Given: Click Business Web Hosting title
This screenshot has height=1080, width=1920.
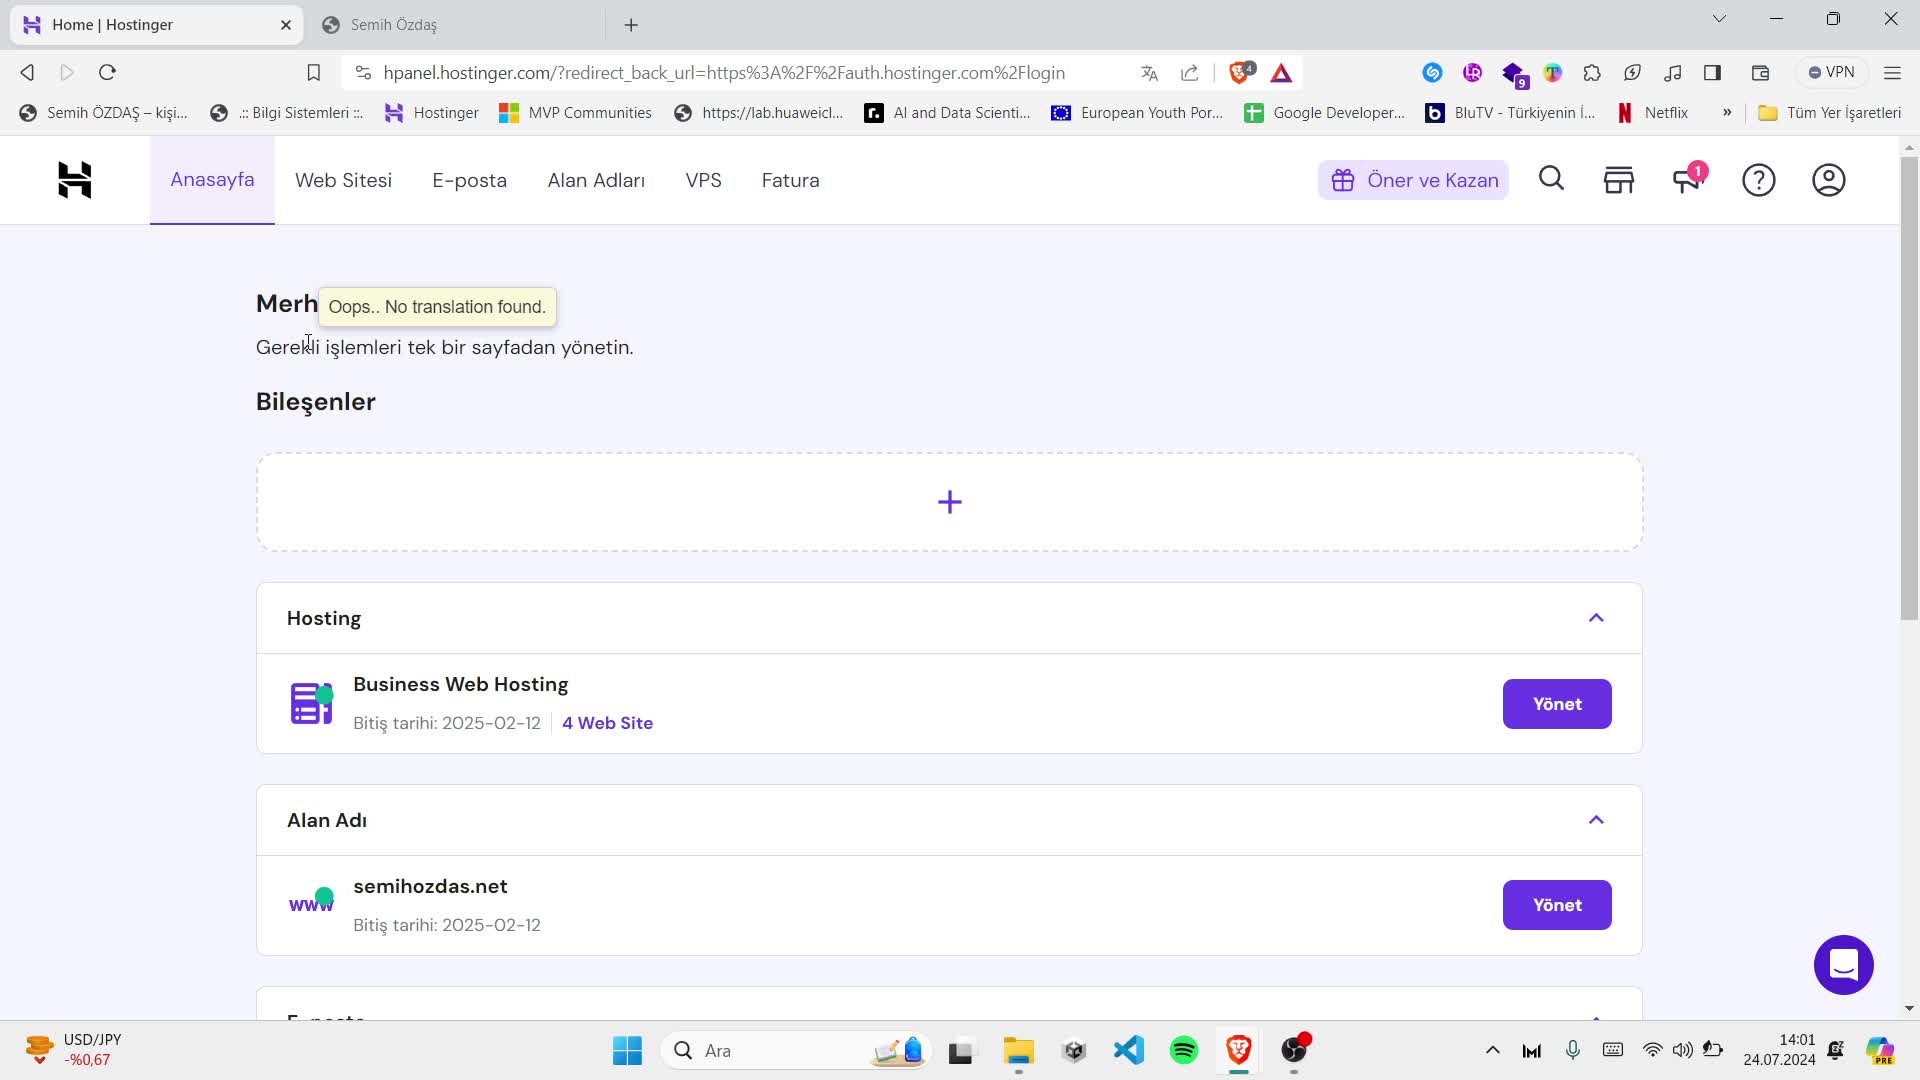Looking at the screenshot, I should pos(460,684).
